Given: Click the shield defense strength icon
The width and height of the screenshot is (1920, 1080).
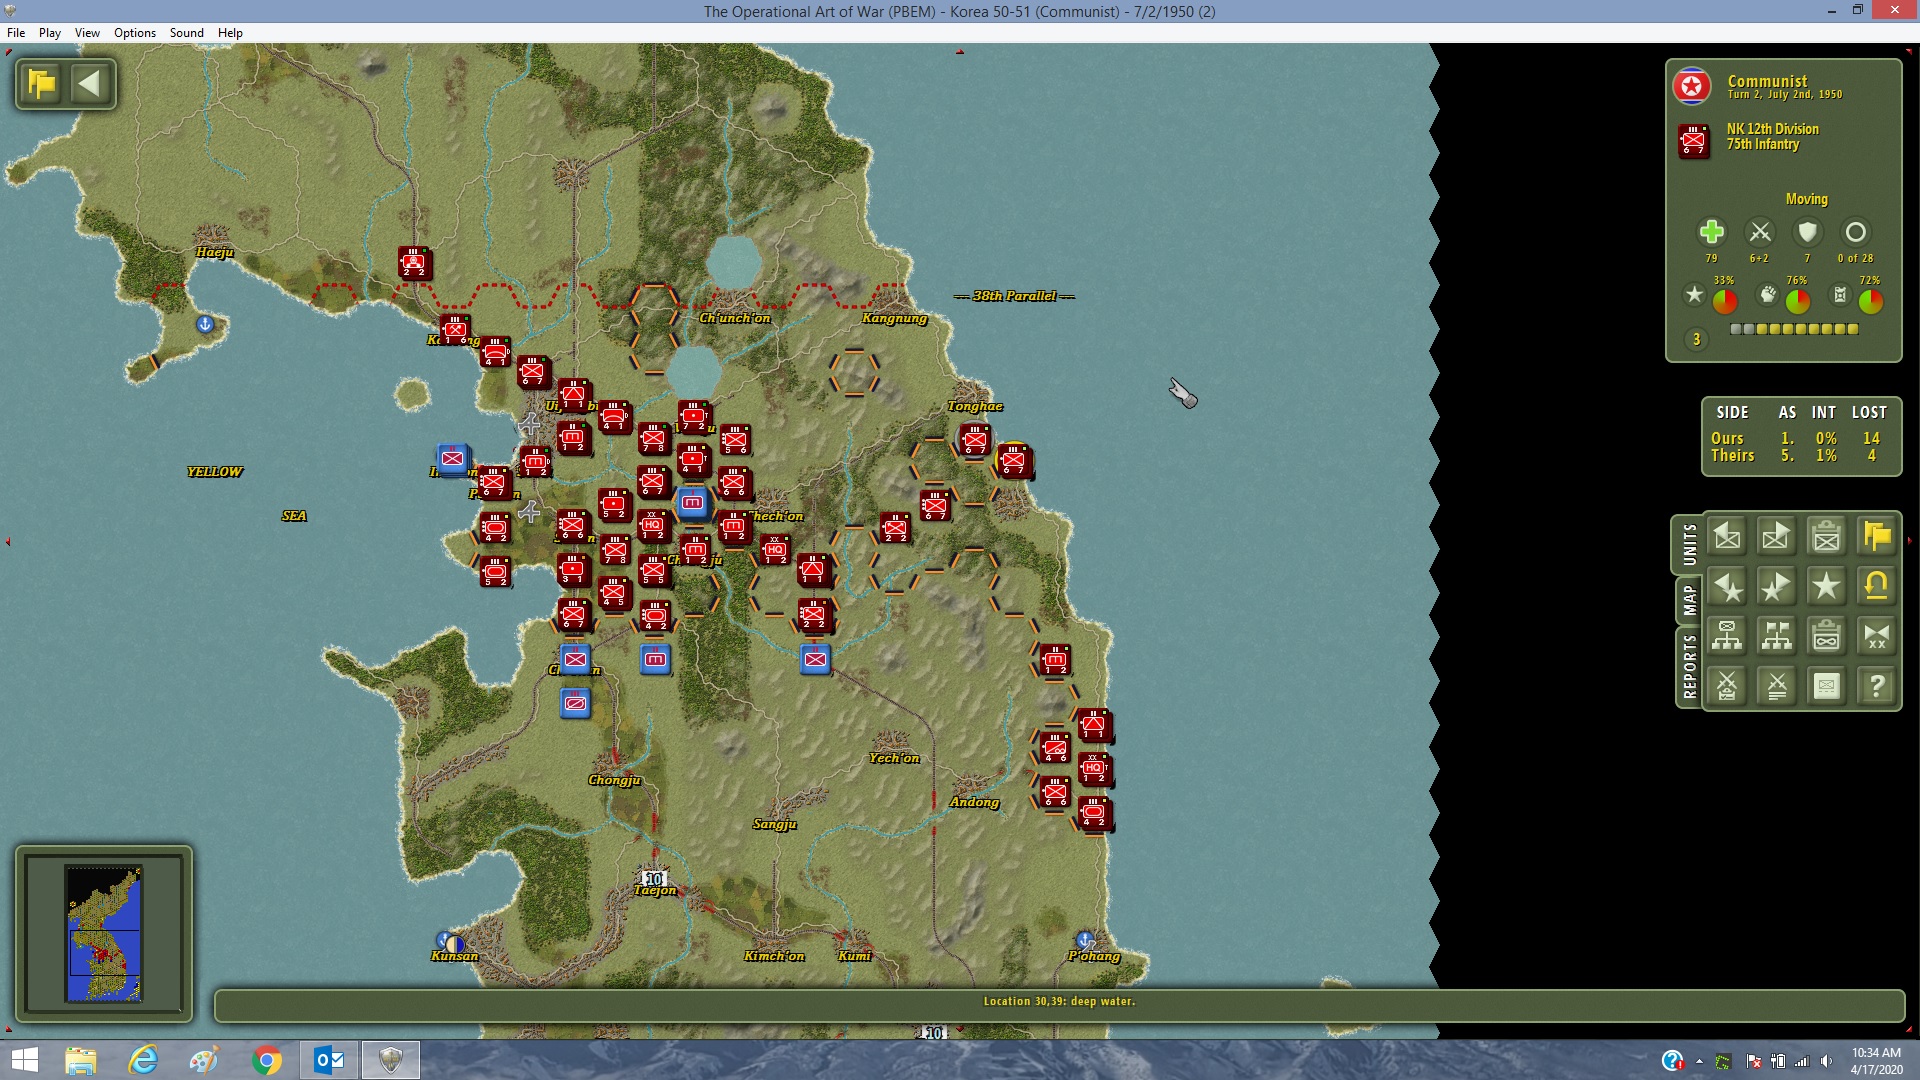Looking at the screenshot, I should [x=1807, y=232].
